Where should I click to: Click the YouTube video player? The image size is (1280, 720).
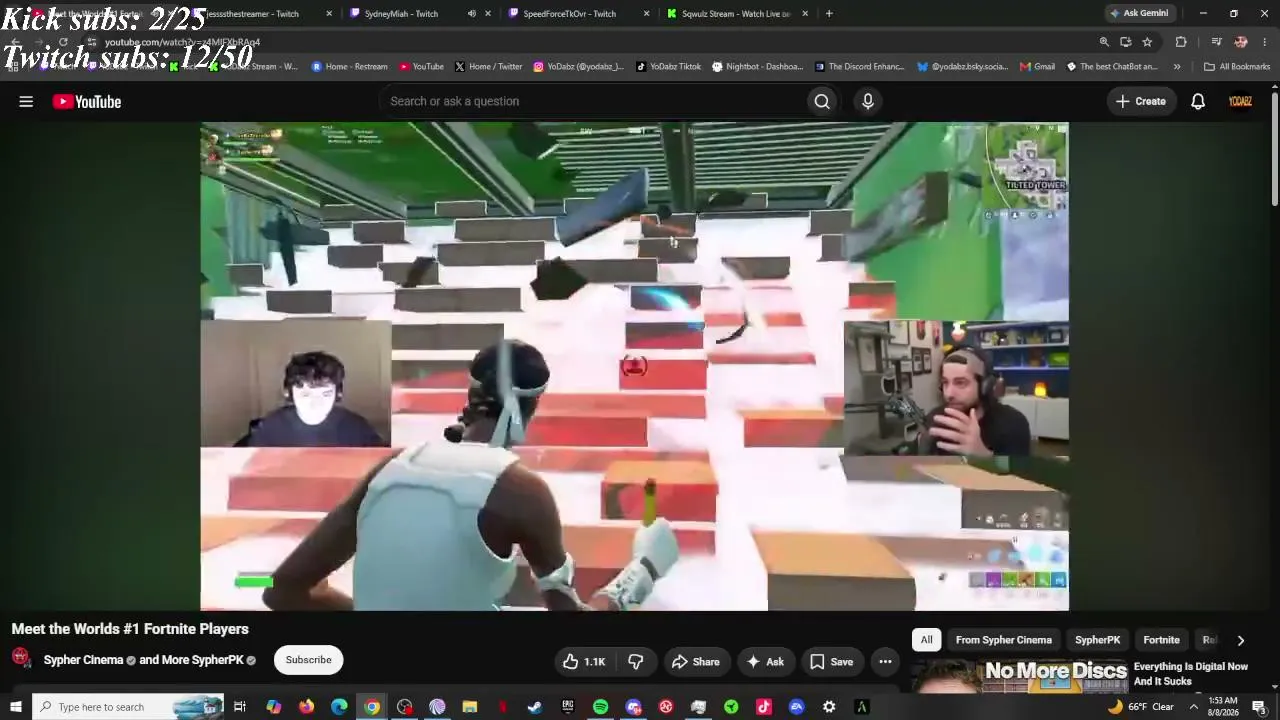coord(634,366)
